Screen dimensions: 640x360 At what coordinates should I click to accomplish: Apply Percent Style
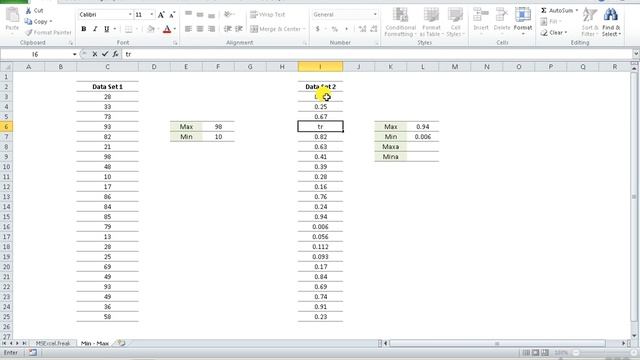335,29
